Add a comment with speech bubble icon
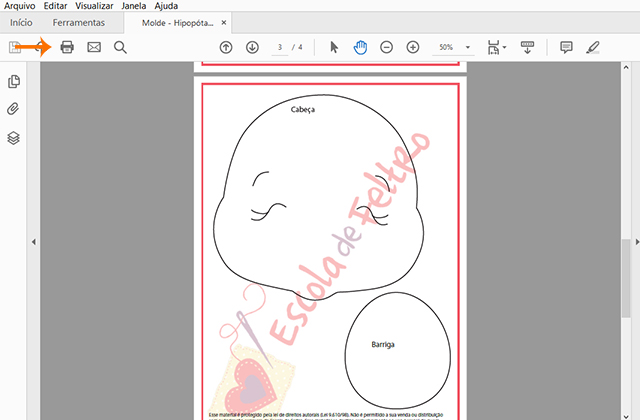640x420 pixels. 566,47
